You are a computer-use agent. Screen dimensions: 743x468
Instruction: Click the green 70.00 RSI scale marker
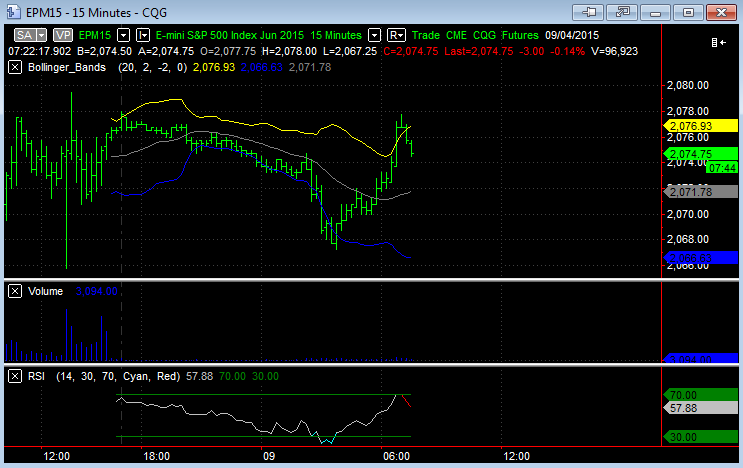[x=701, y=395]
